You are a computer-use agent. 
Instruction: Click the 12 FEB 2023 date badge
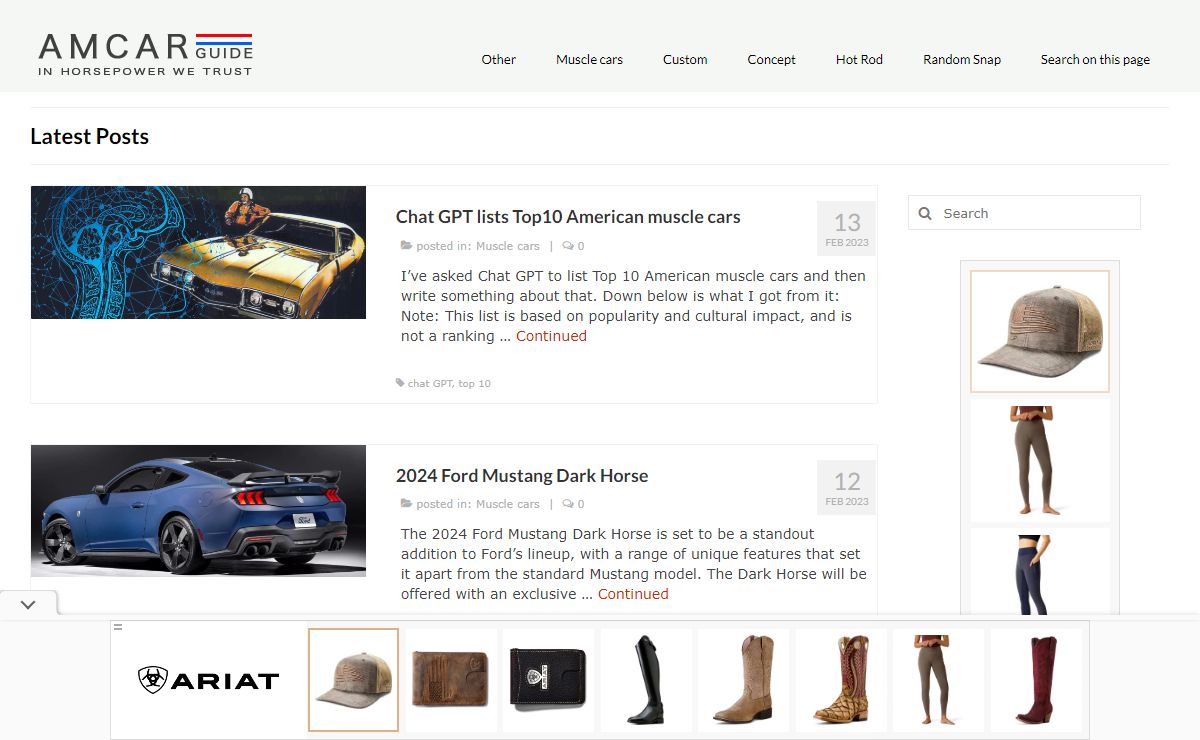[847, 487]
